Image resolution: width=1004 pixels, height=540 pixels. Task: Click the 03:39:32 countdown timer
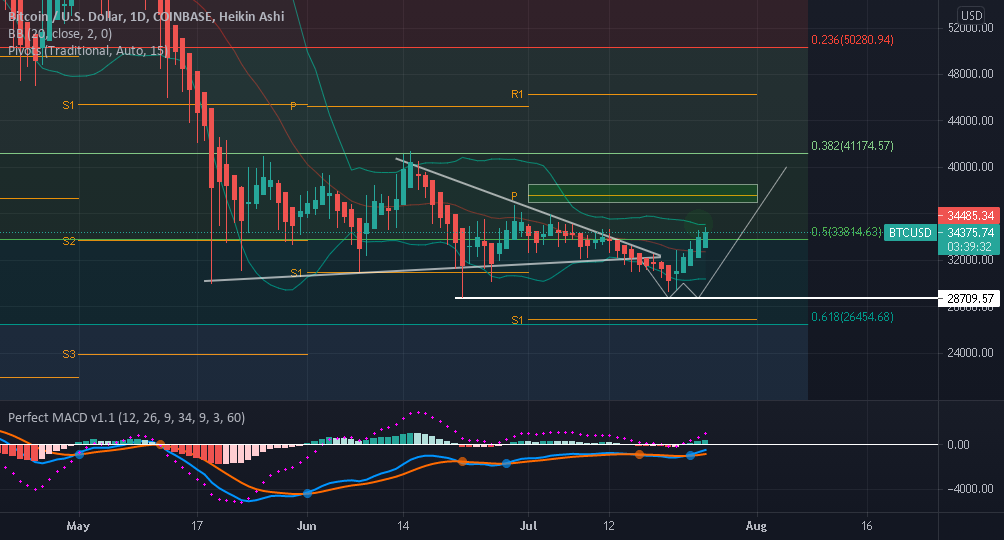[x=971, y=247]
